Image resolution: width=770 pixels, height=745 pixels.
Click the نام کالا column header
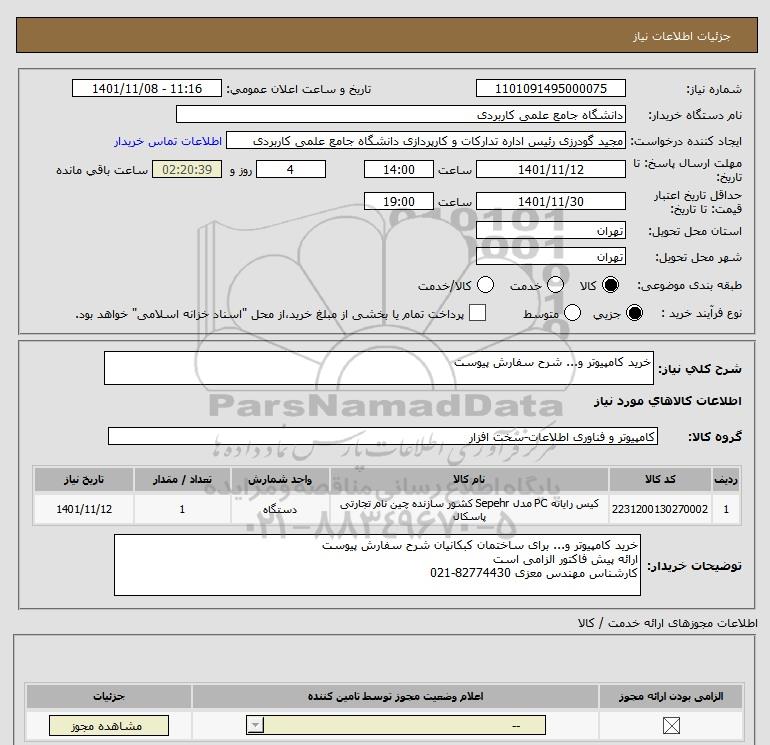coord(469,479)
